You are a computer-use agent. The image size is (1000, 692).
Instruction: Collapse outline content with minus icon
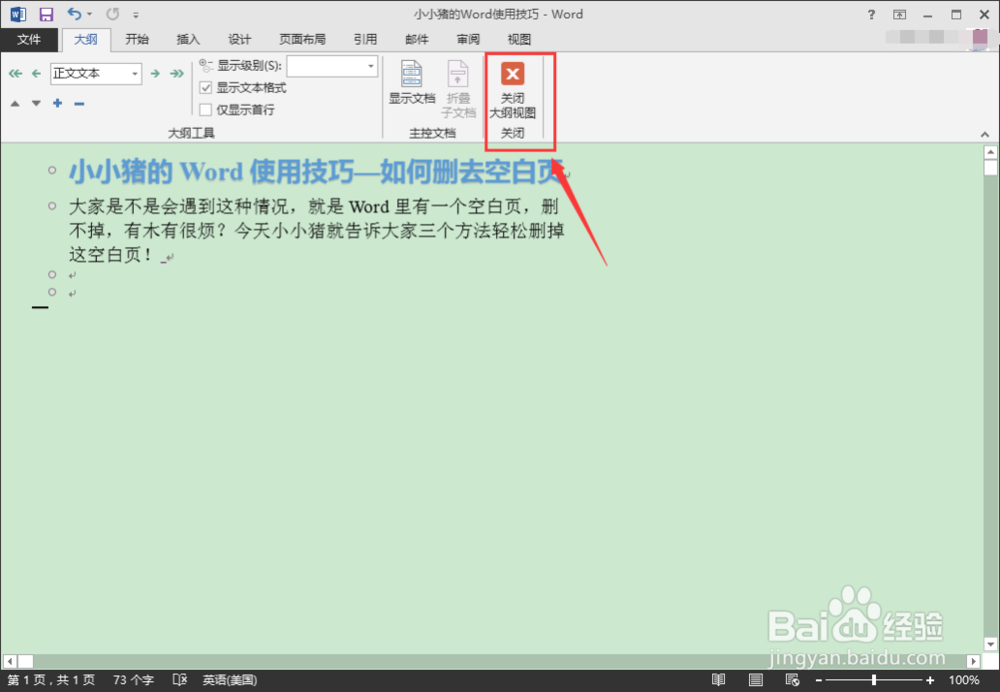click(x=79, y=103)
